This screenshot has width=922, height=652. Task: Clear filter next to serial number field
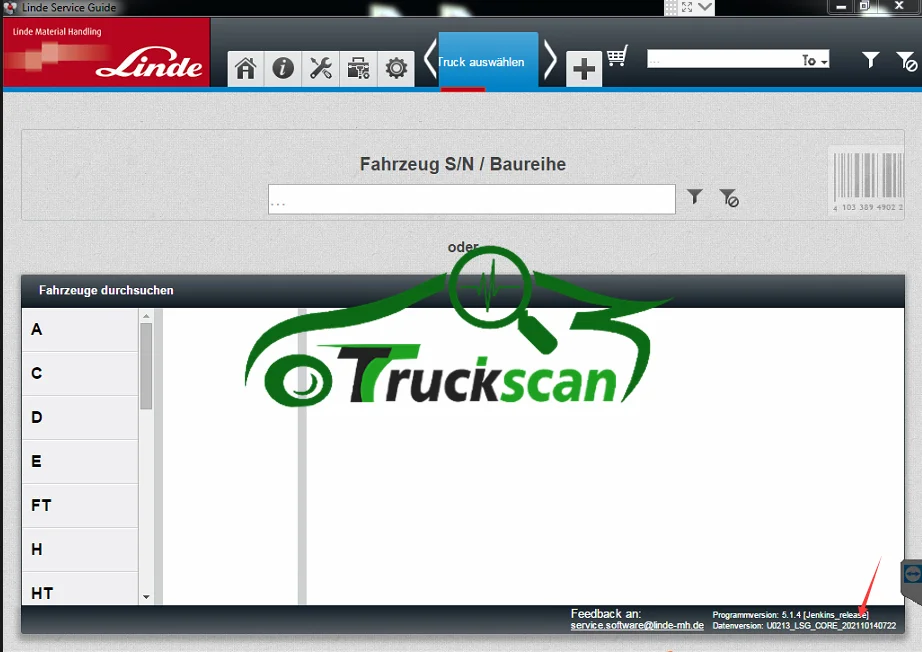tap(729, 198)
